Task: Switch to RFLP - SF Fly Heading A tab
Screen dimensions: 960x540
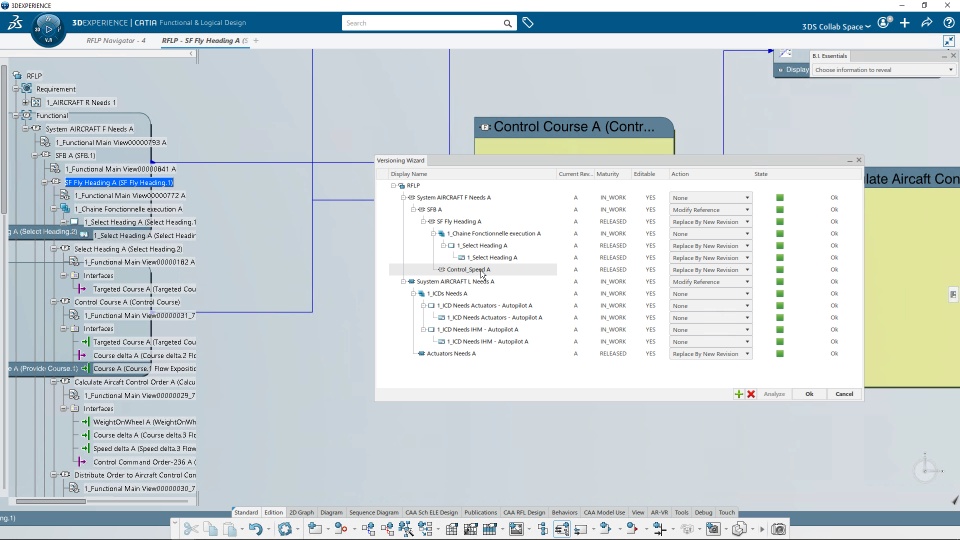Action: pos(204,40)
